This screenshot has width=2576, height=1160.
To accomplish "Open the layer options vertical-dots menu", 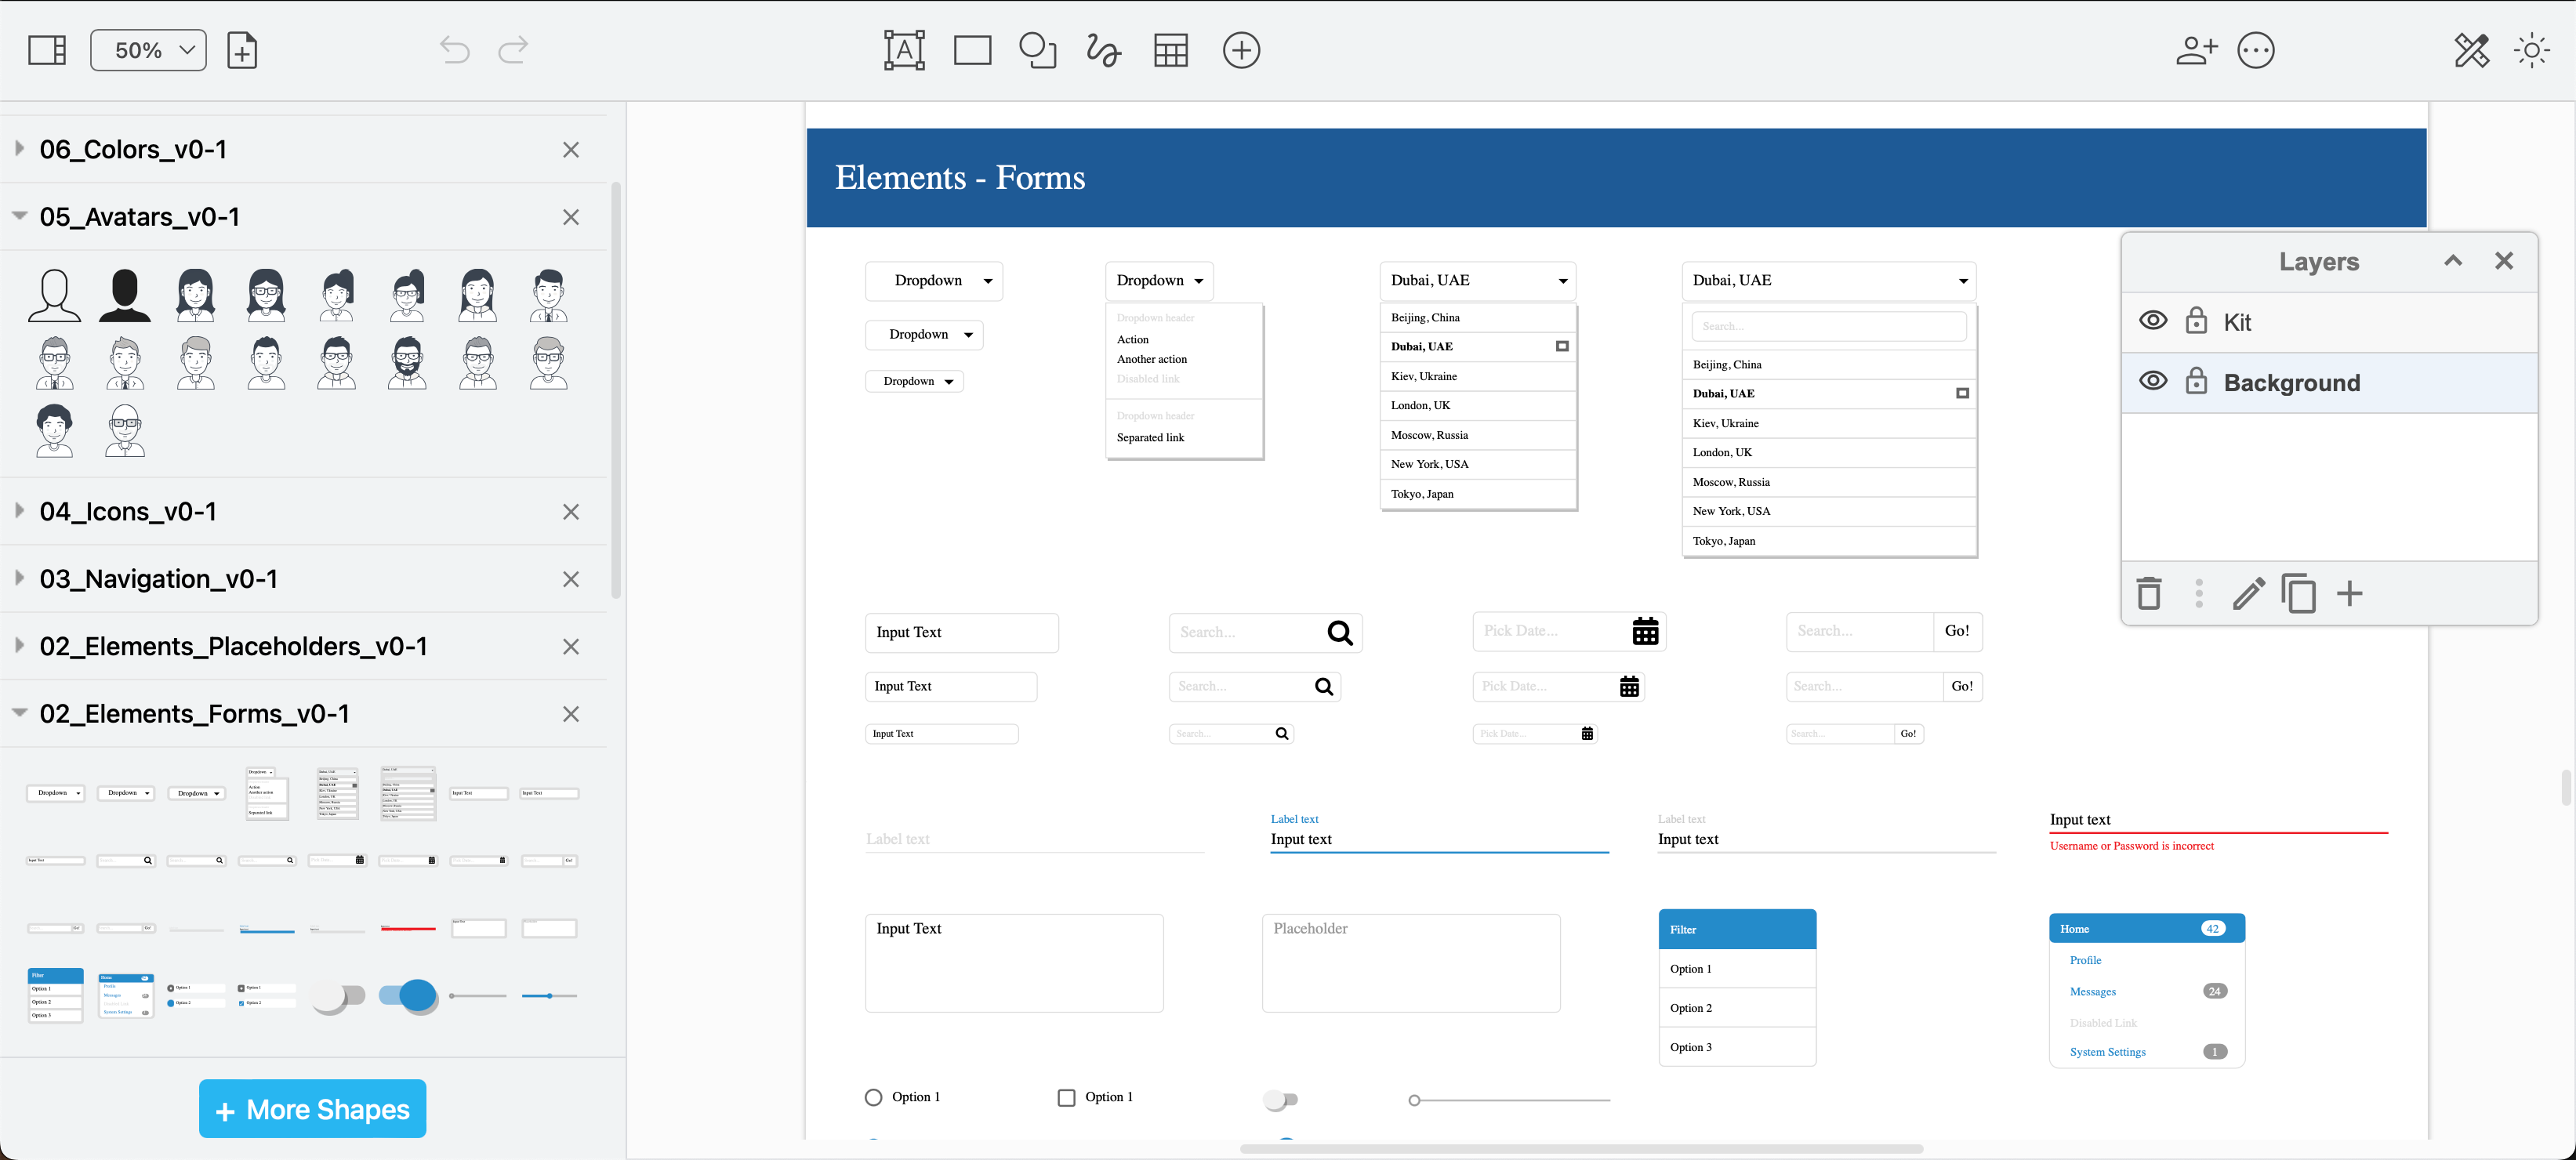I will click(2199, 593).
